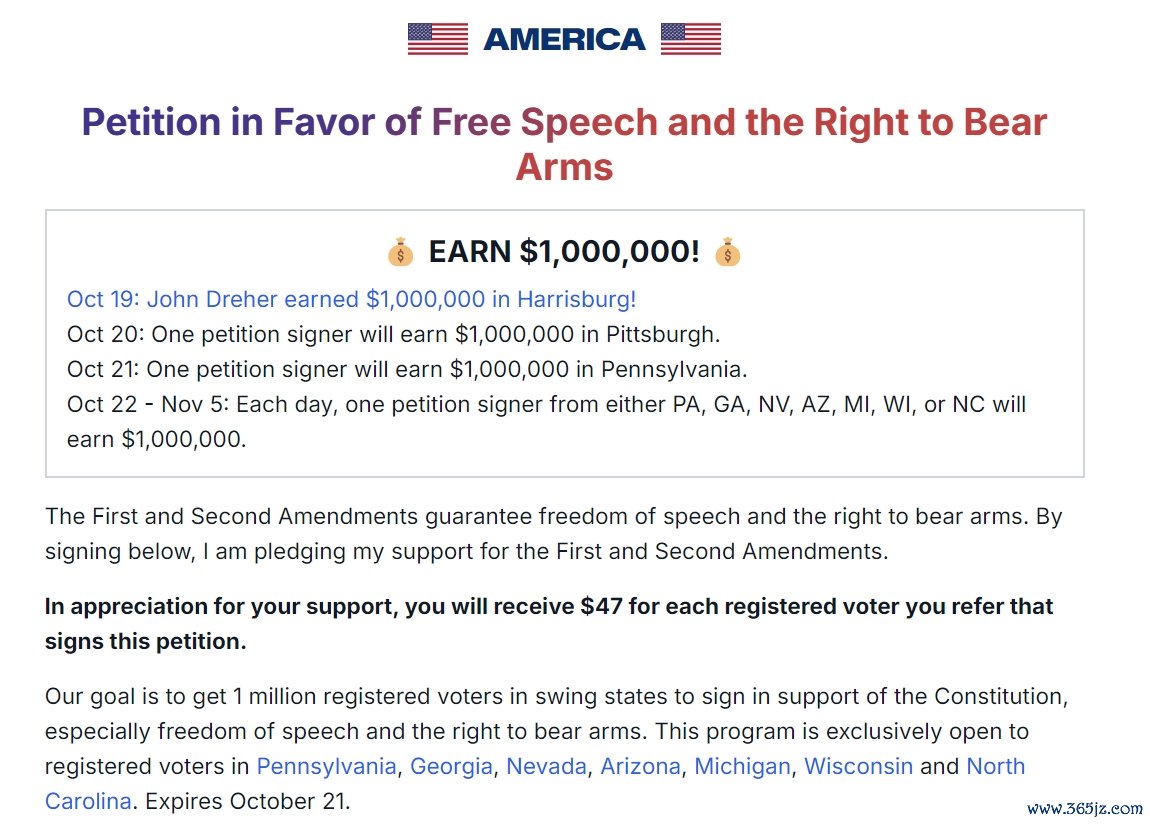Open the Michigan state link
1150x824 pixels.
click(742, 766)
